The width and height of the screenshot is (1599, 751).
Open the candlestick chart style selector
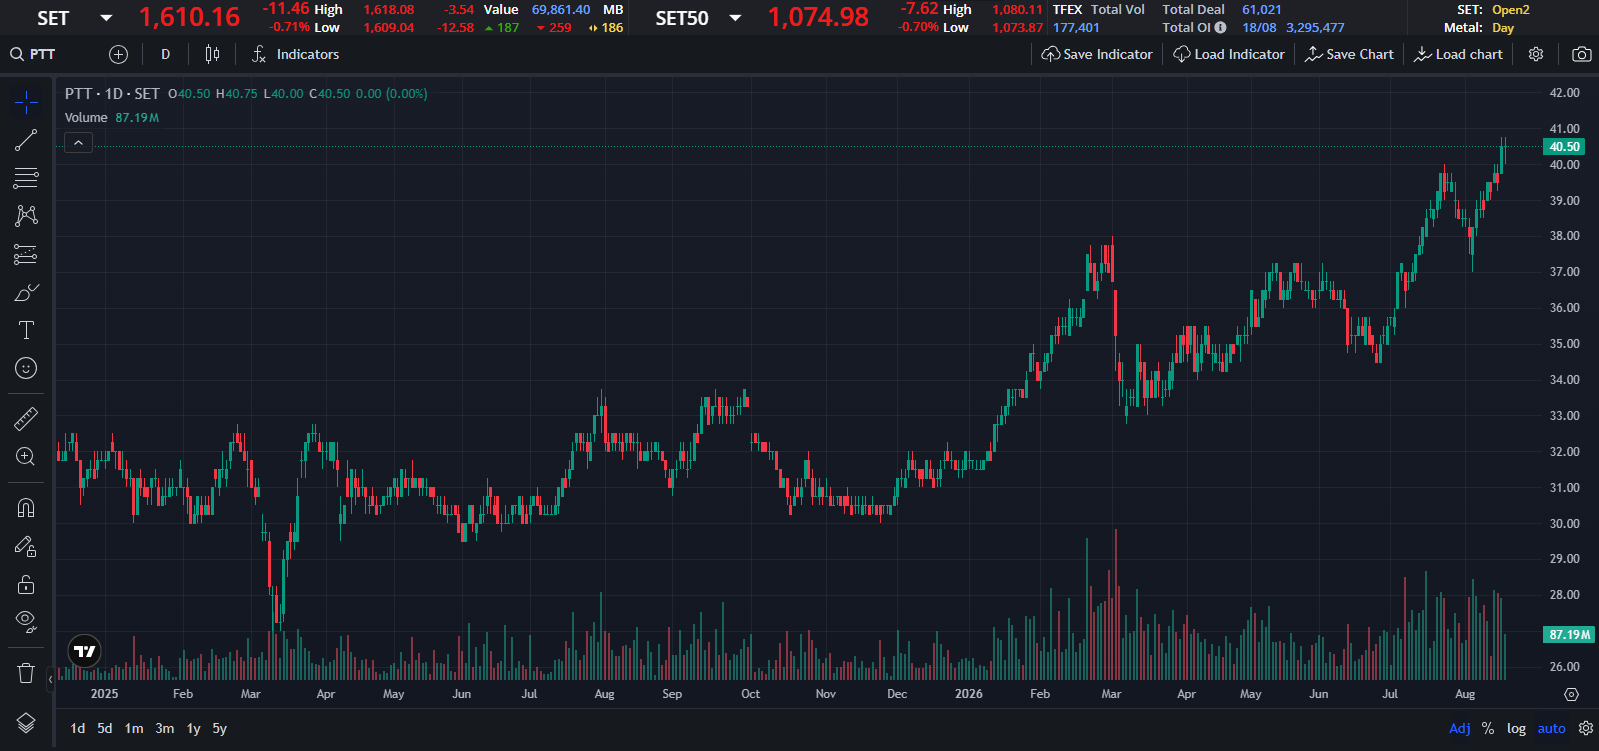[x=212, y=54]
